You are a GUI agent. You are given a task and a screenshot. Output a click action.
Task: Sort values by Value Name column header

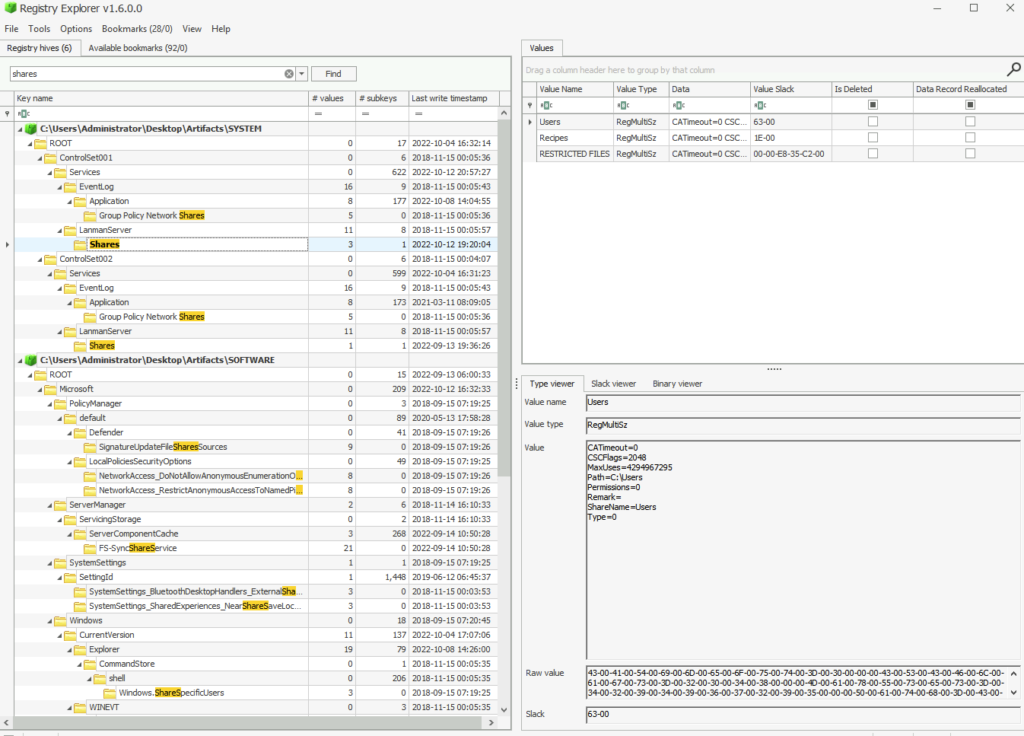[575, 89]
